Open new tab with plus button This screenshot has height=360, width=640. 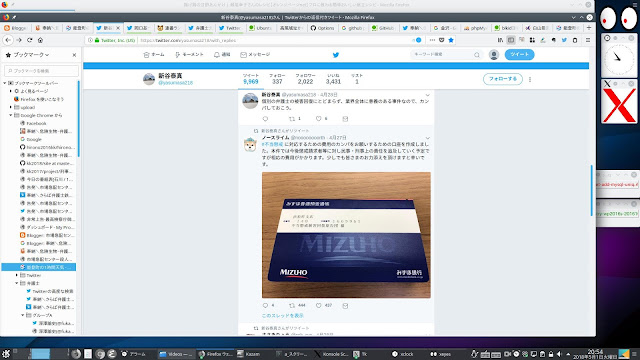589,28
